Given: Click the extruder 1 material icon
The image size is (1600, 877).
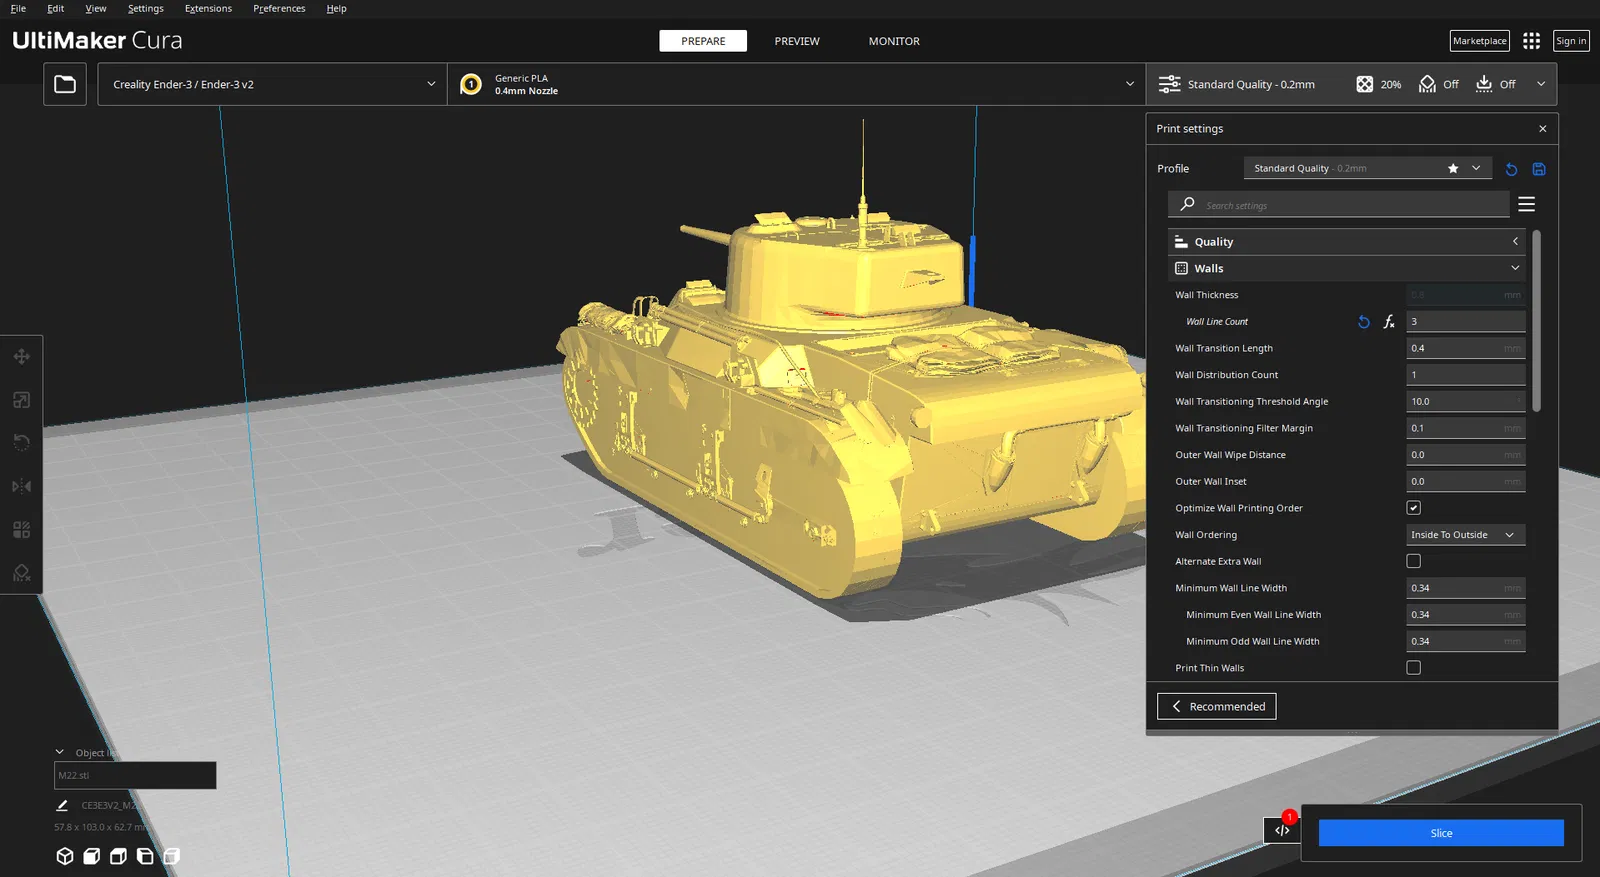Looking at the screenshot, I should click(x=471, y=84).
